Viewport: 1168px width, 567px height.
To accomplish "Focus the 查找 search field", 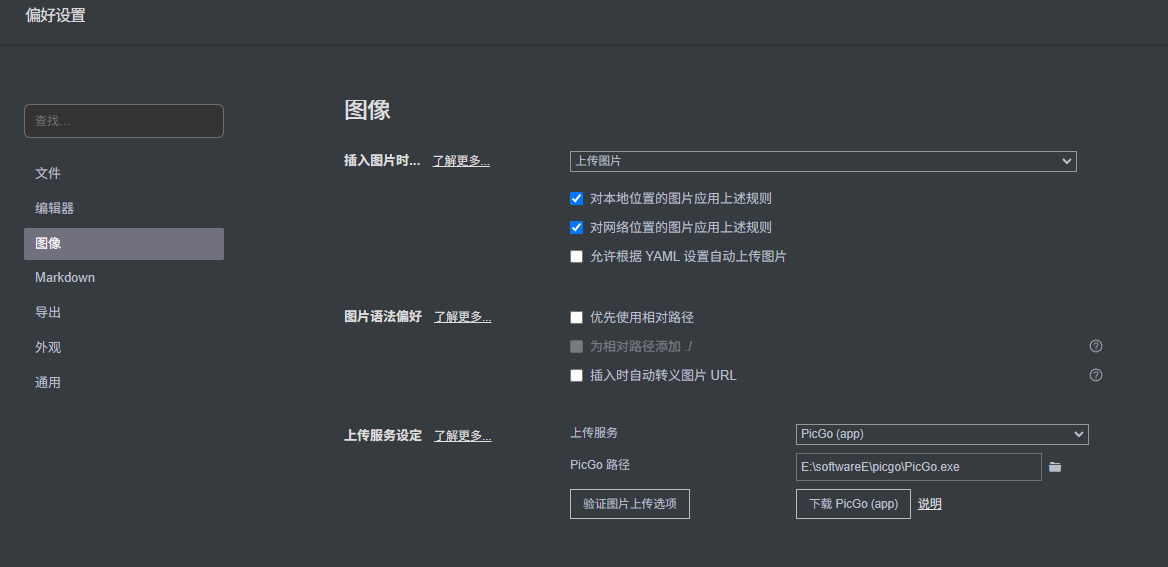I will 123,121.
